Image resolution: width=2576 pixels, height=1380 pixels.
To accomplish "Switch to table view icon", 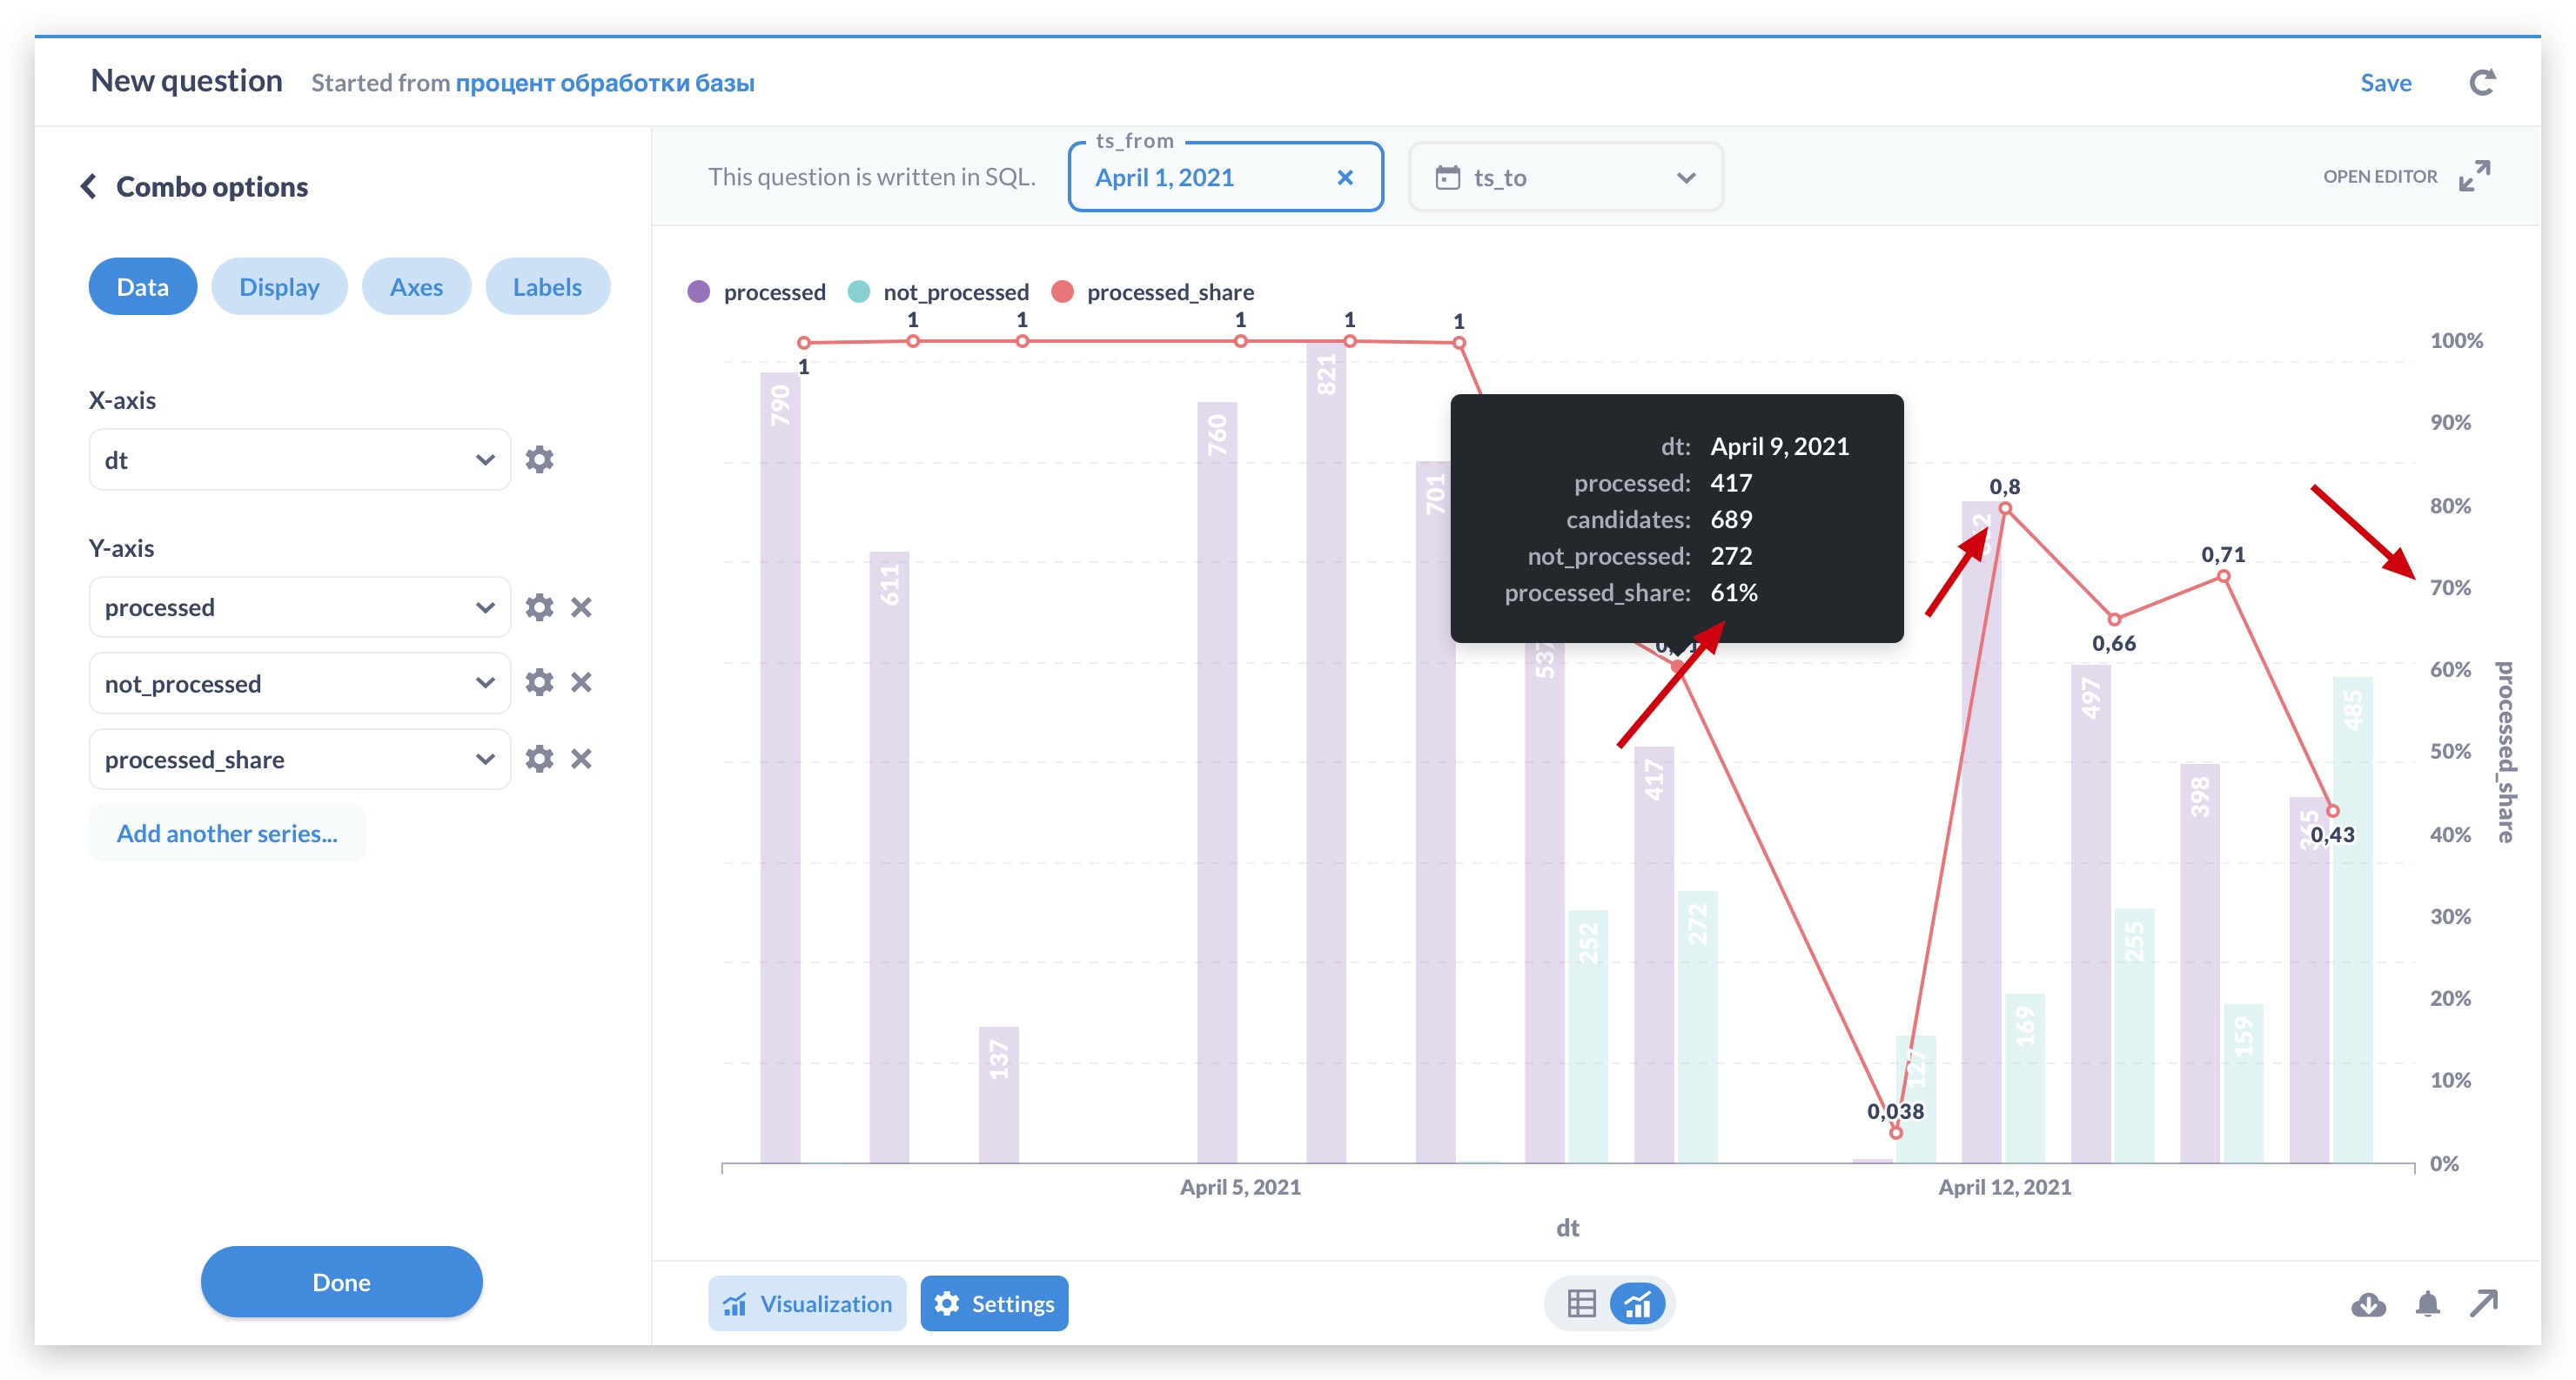I will 1581,1304.
